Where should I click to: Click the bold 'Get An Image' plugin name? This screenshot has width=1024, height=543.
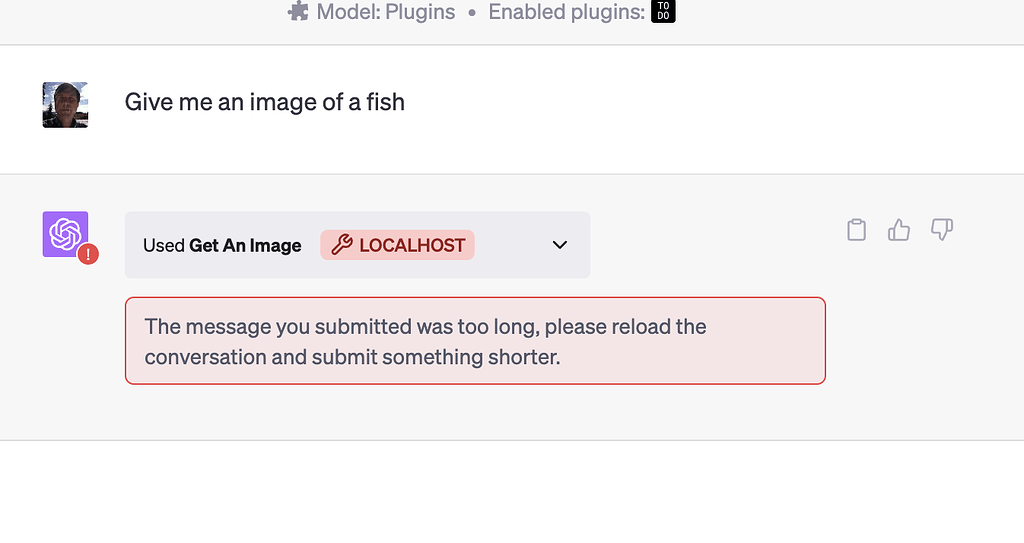coord(245,246)
